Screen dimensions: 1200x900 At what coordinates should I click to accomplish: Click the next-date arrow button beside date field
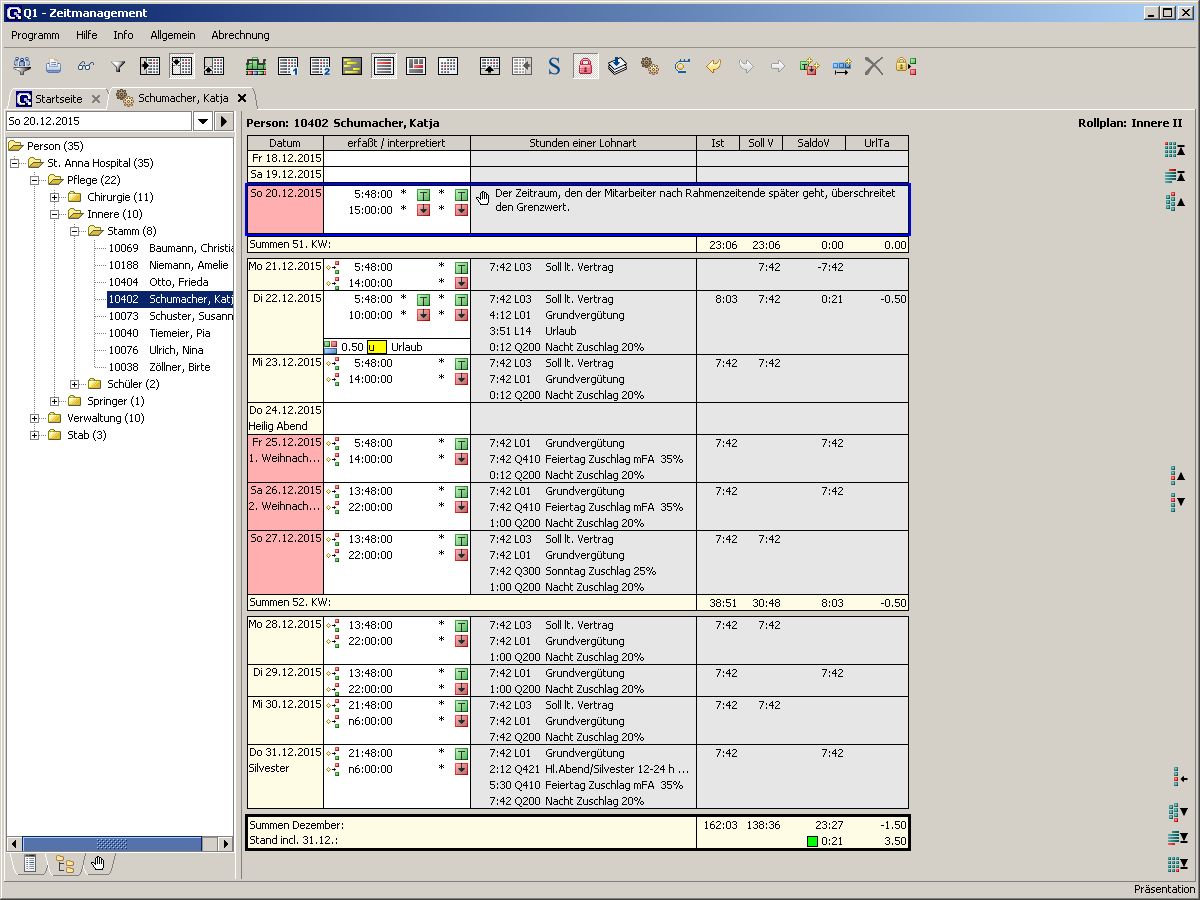(224, 121)
